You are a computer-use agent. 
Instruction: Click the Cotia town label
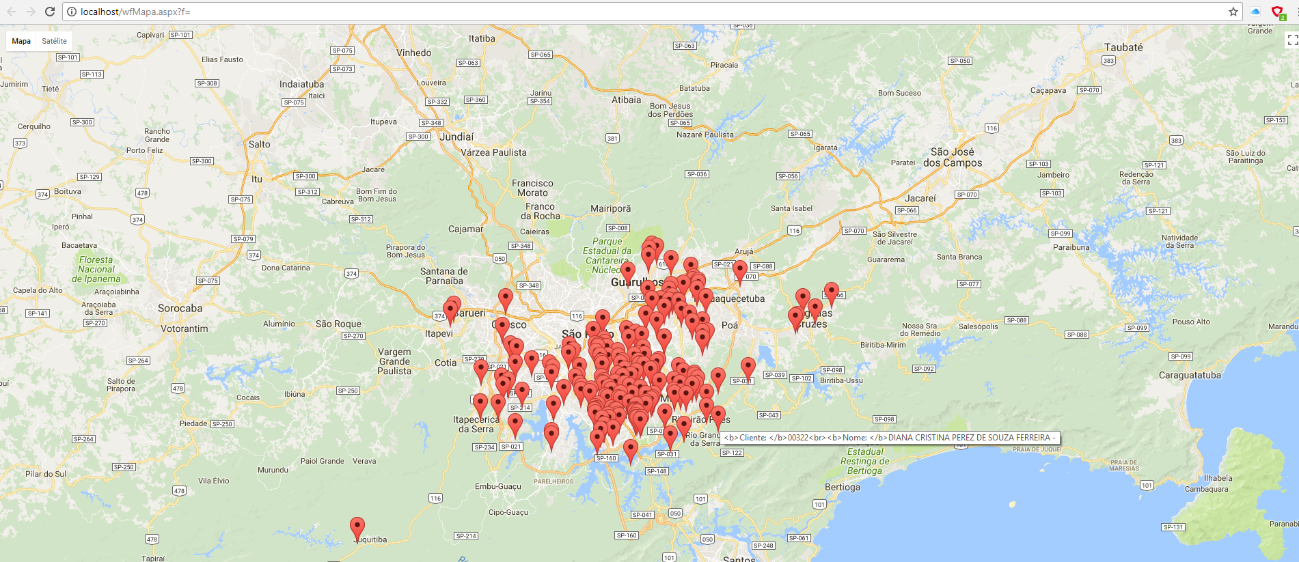(x=447, y=362)
